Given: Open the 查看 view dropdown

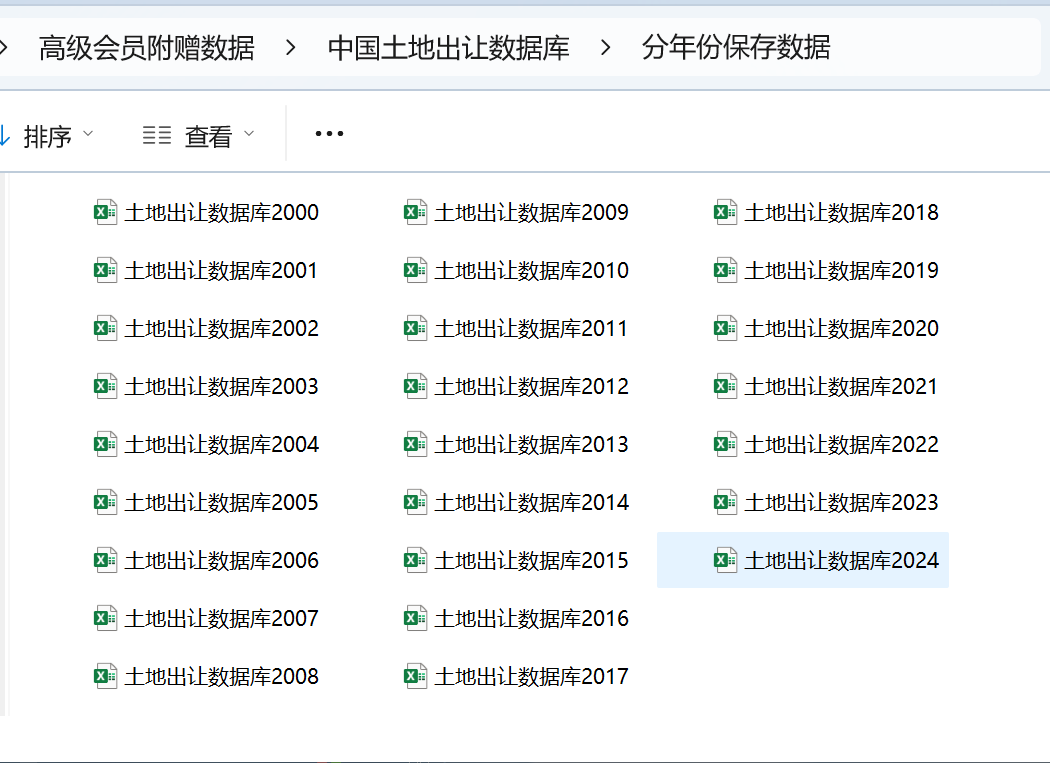Looking at the screenshot, I should [199, 135].
